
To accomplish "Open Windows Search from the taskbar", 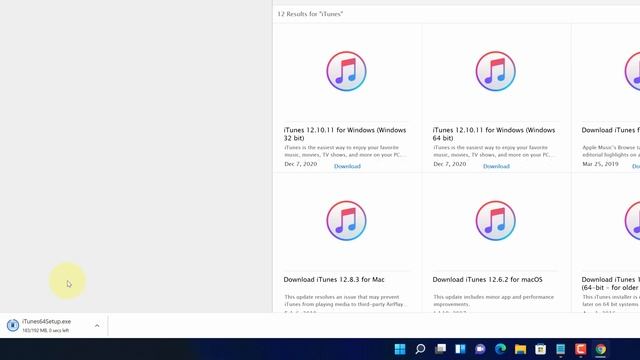I will (x=420, y=349).
